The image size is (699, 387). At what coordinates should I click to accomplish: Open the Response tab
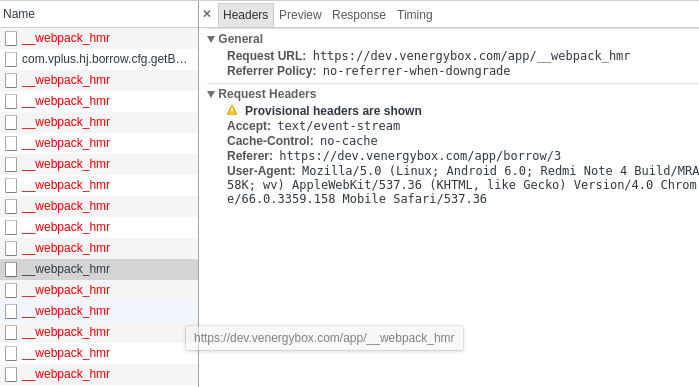pos(358,15)
